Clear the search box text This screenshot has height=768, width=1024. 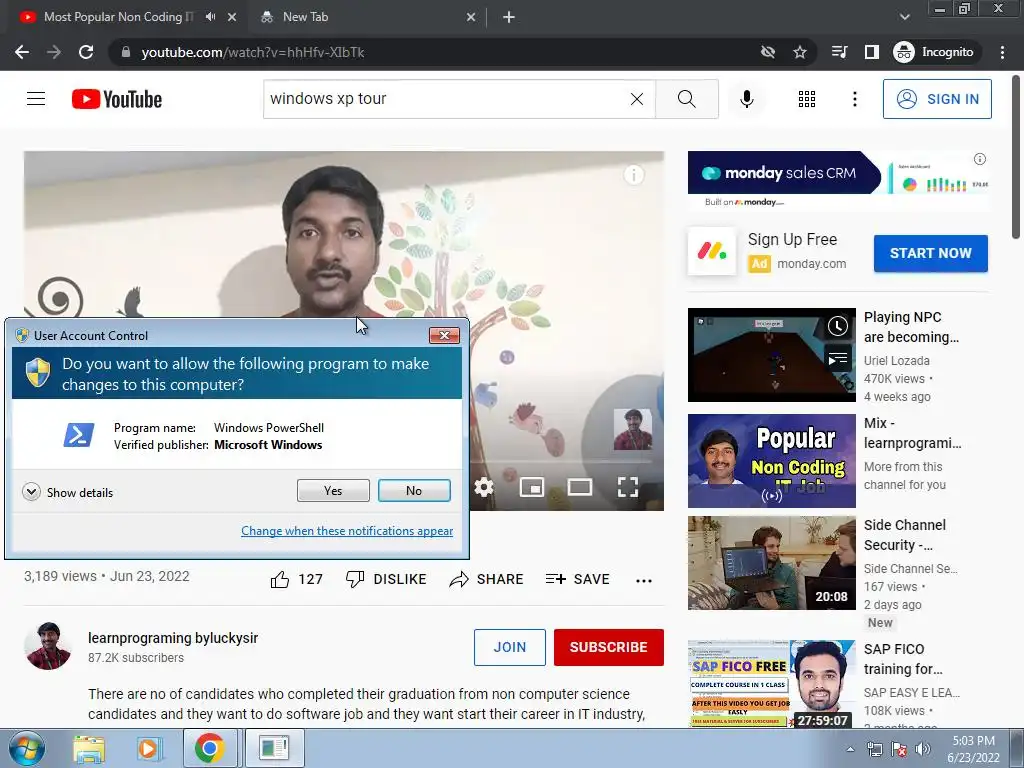[637, 99]
